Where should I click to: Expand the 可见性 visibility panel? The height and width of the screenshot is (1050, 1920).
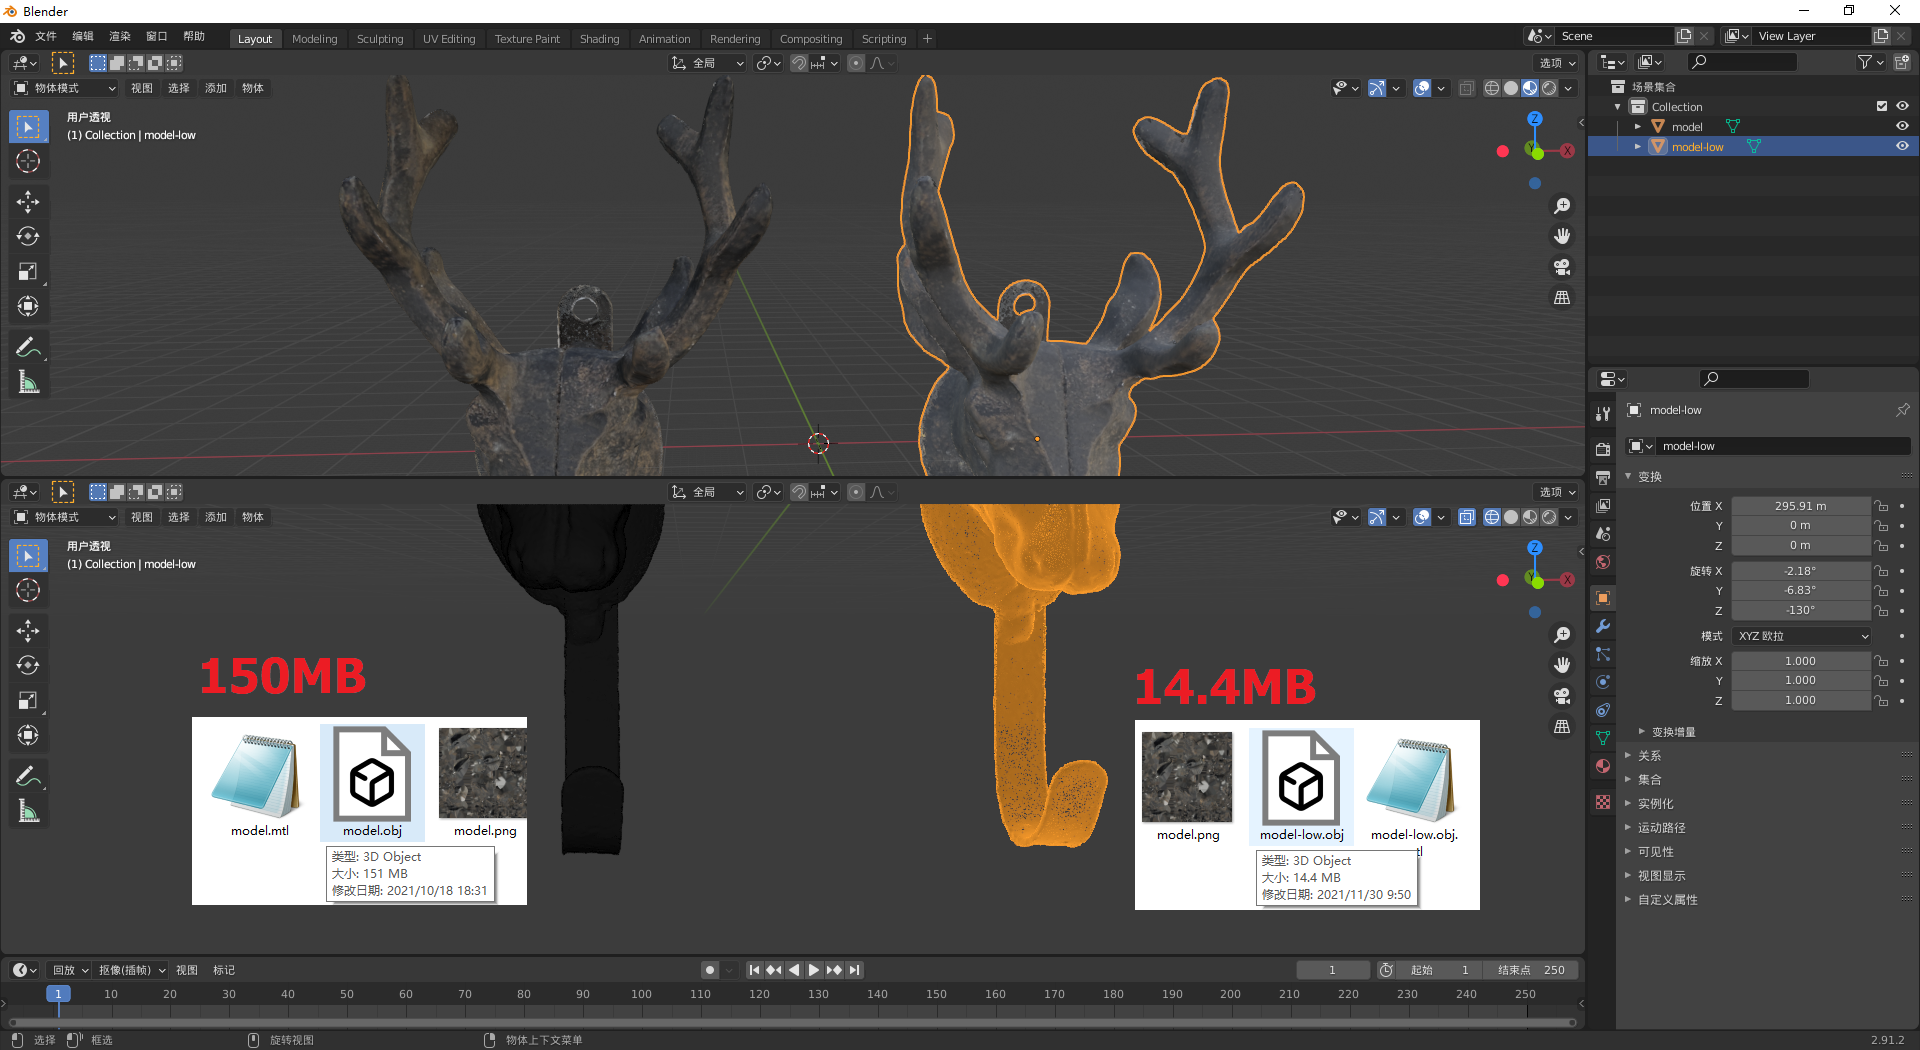tap(1655, 852)
